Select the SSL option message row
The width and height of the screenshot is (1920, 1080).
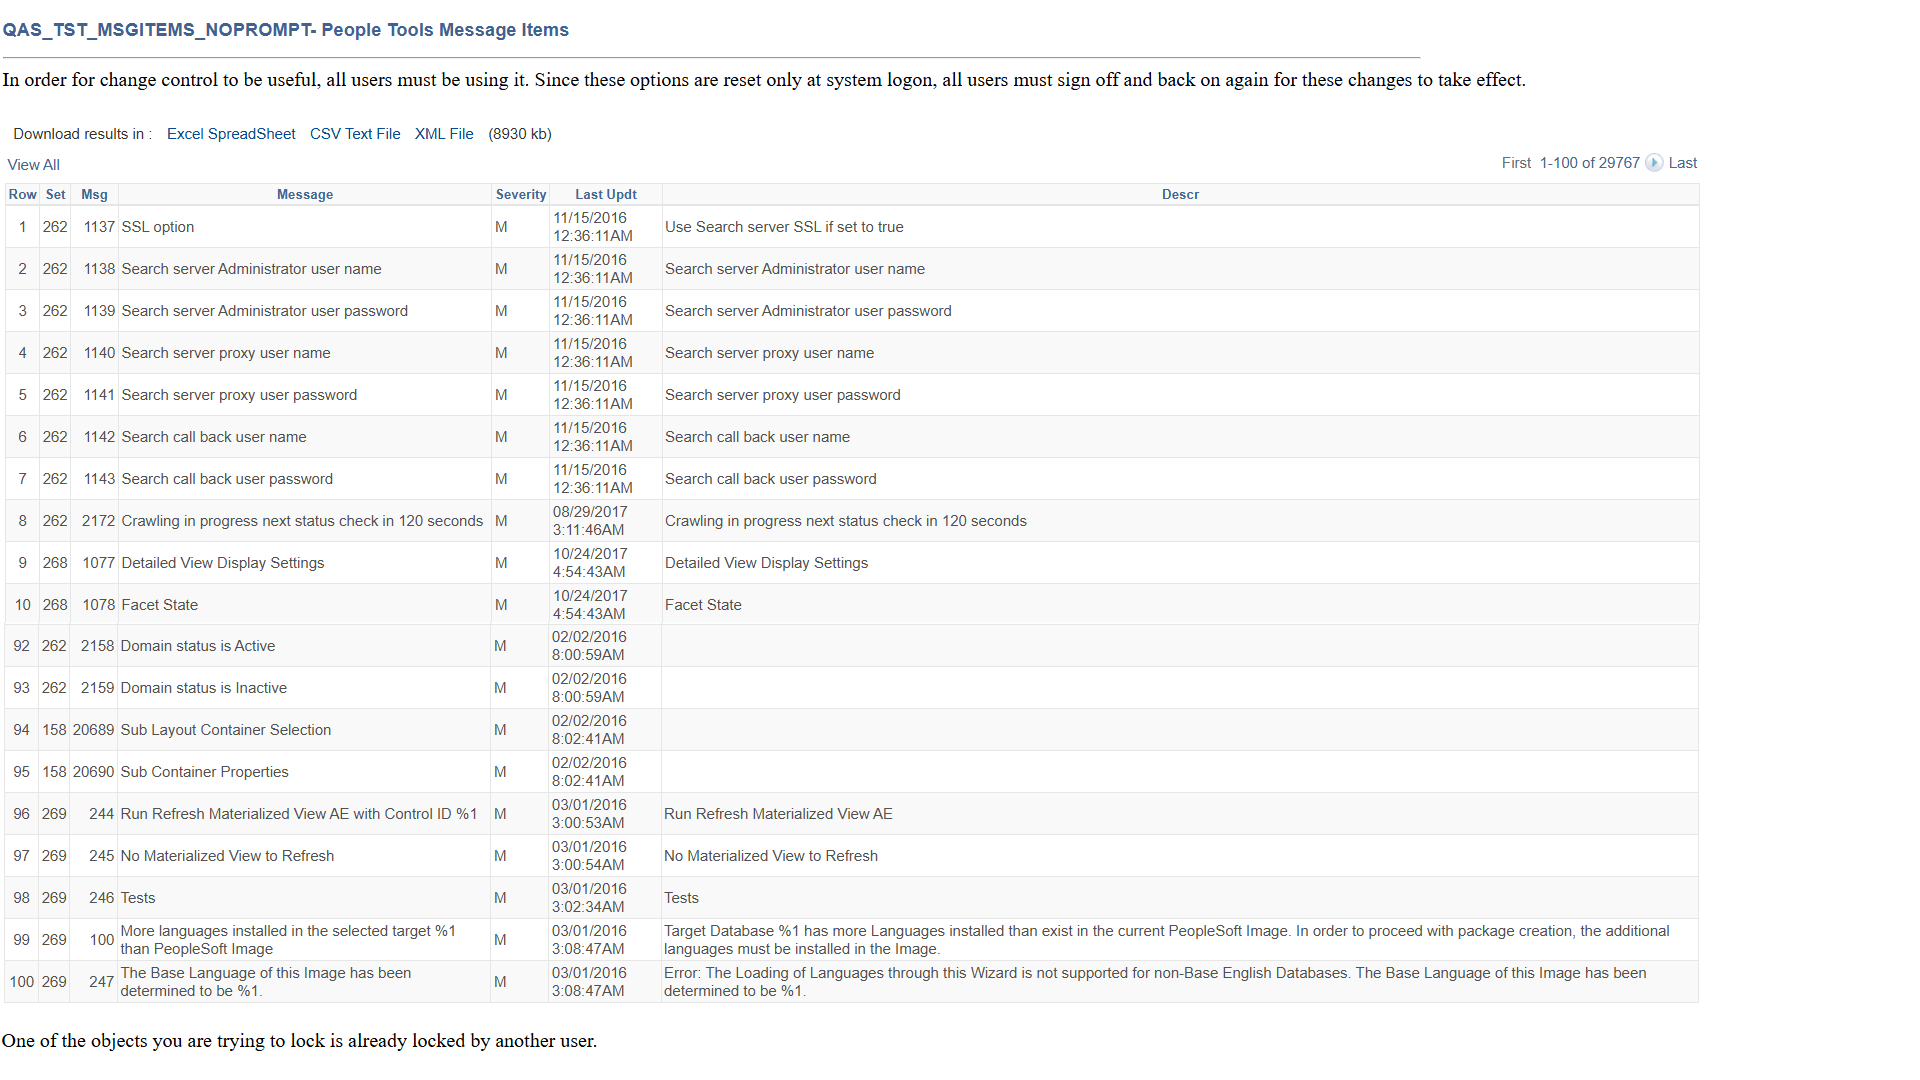click(158, 227)
